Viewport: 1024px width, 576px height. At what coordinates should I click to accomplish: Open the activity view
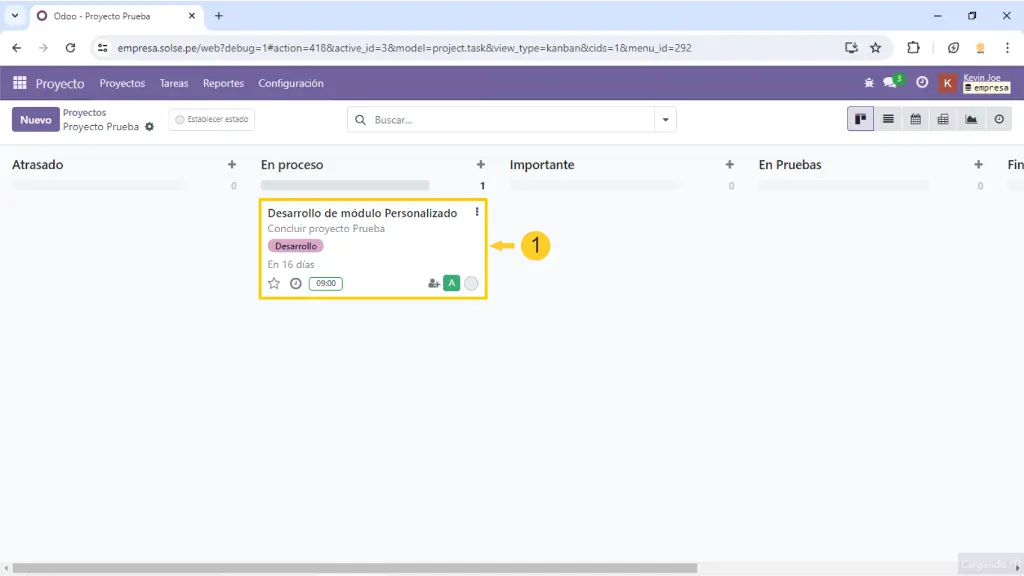pyautogui.click(x=999, y=120)
